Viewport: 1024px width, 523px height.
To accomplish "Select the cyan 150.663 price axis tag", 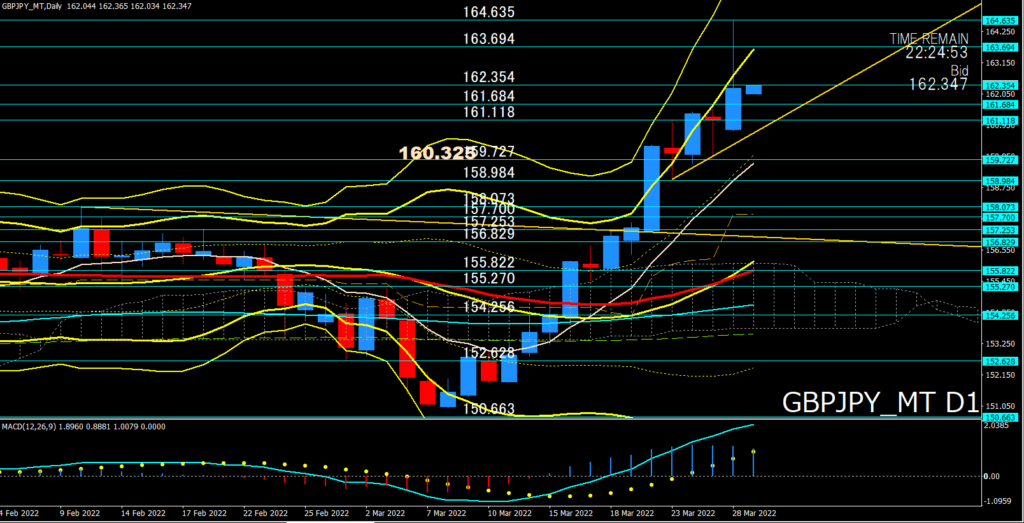I will pos(998,417).
